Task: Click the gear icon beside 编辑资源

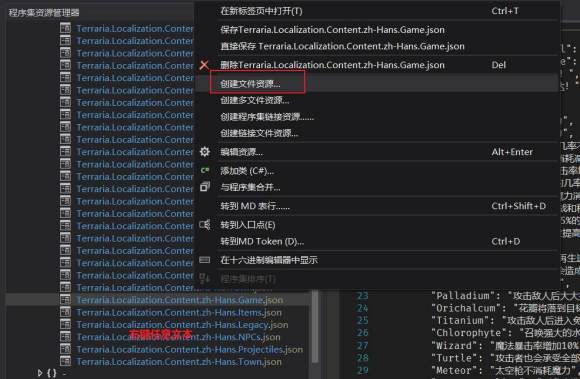Action: click(x=205, y=152)
